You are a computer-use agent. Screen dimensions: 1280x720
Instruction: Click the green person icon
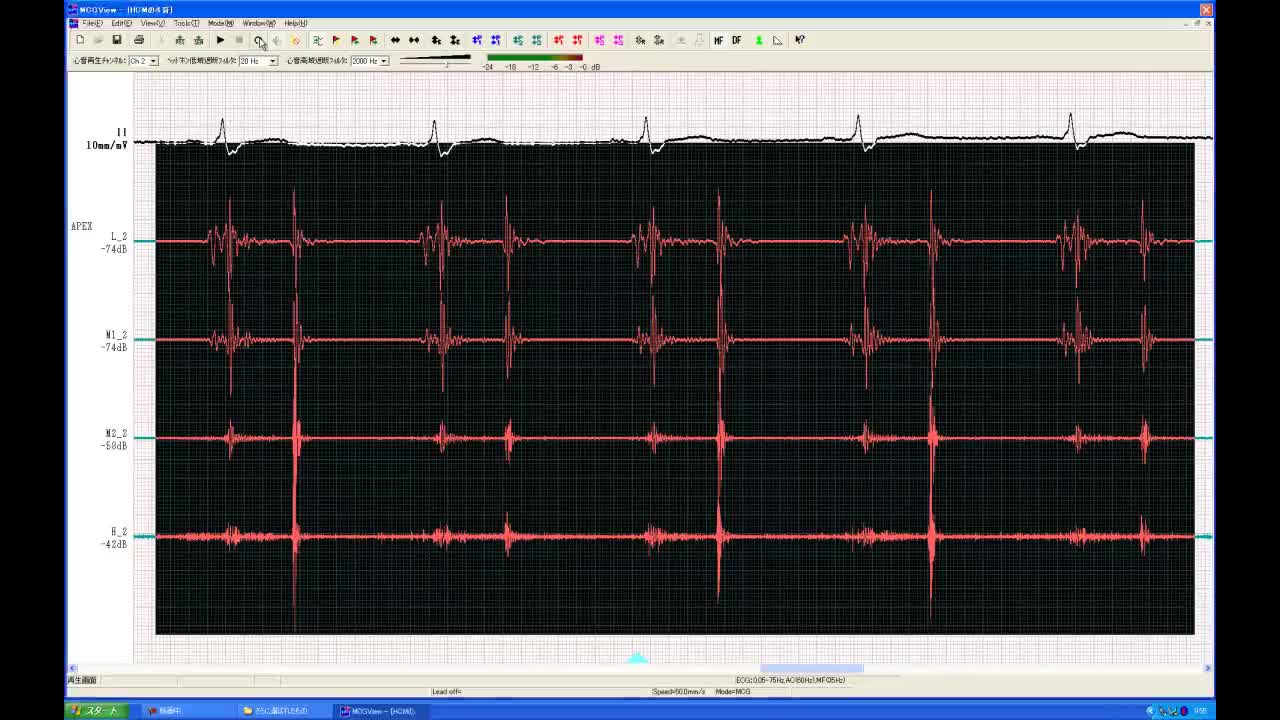point(759,40)
